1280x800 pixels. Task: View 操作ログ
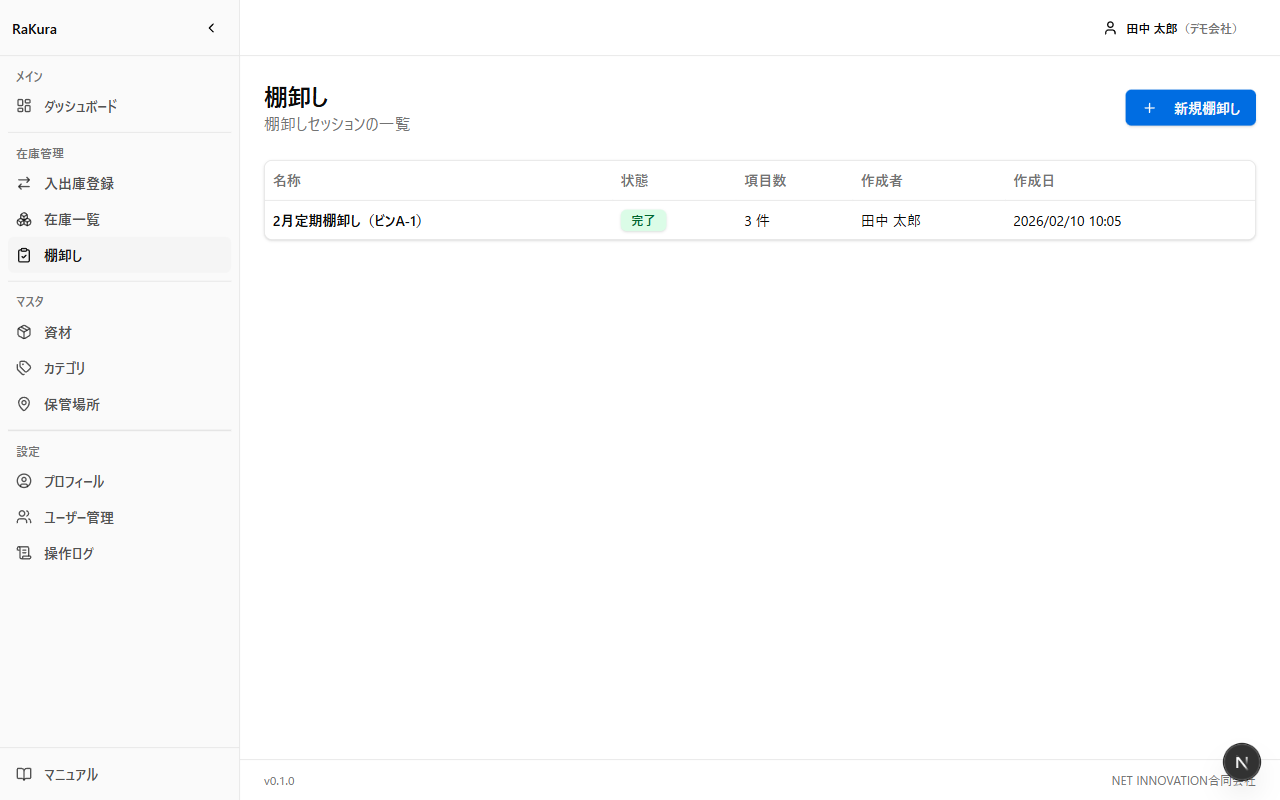[119, 554]
